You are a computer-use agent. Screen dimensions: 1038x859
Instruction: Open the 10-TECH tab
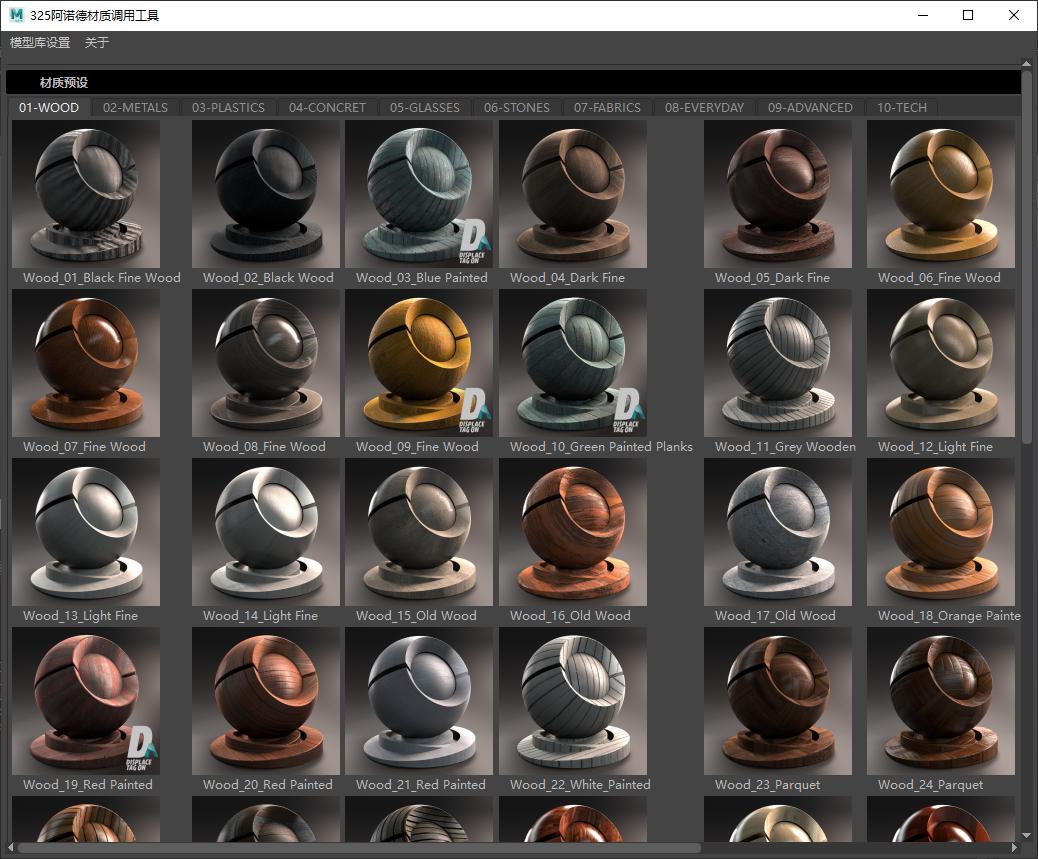coord(901,107)
